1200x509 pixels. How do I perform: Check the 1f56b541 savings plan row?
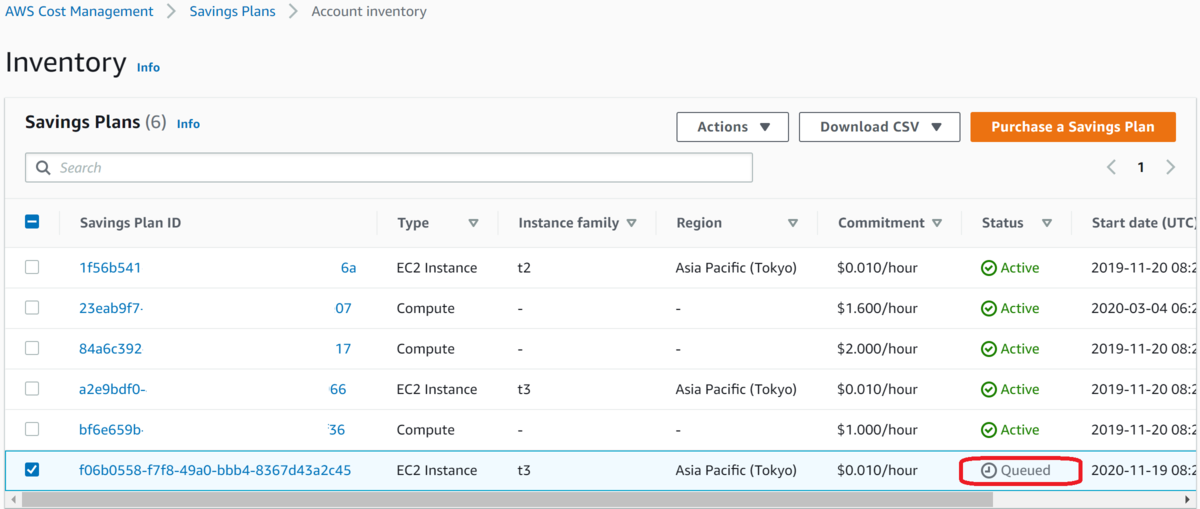pos(32,268)
